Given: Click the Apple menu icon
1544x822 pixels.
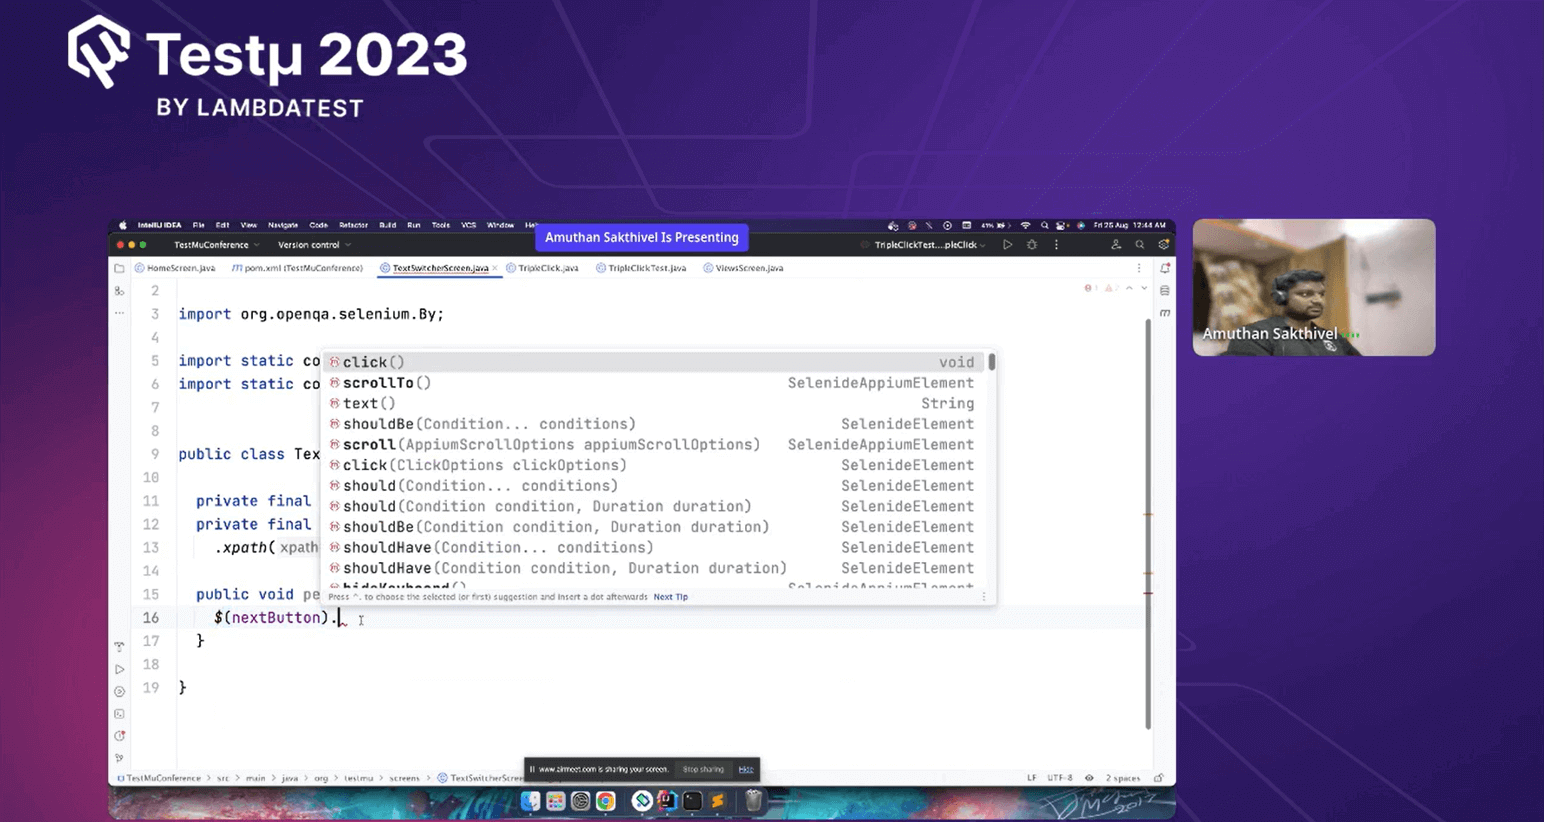Looking at the screenshot, I should click(123, 226).
